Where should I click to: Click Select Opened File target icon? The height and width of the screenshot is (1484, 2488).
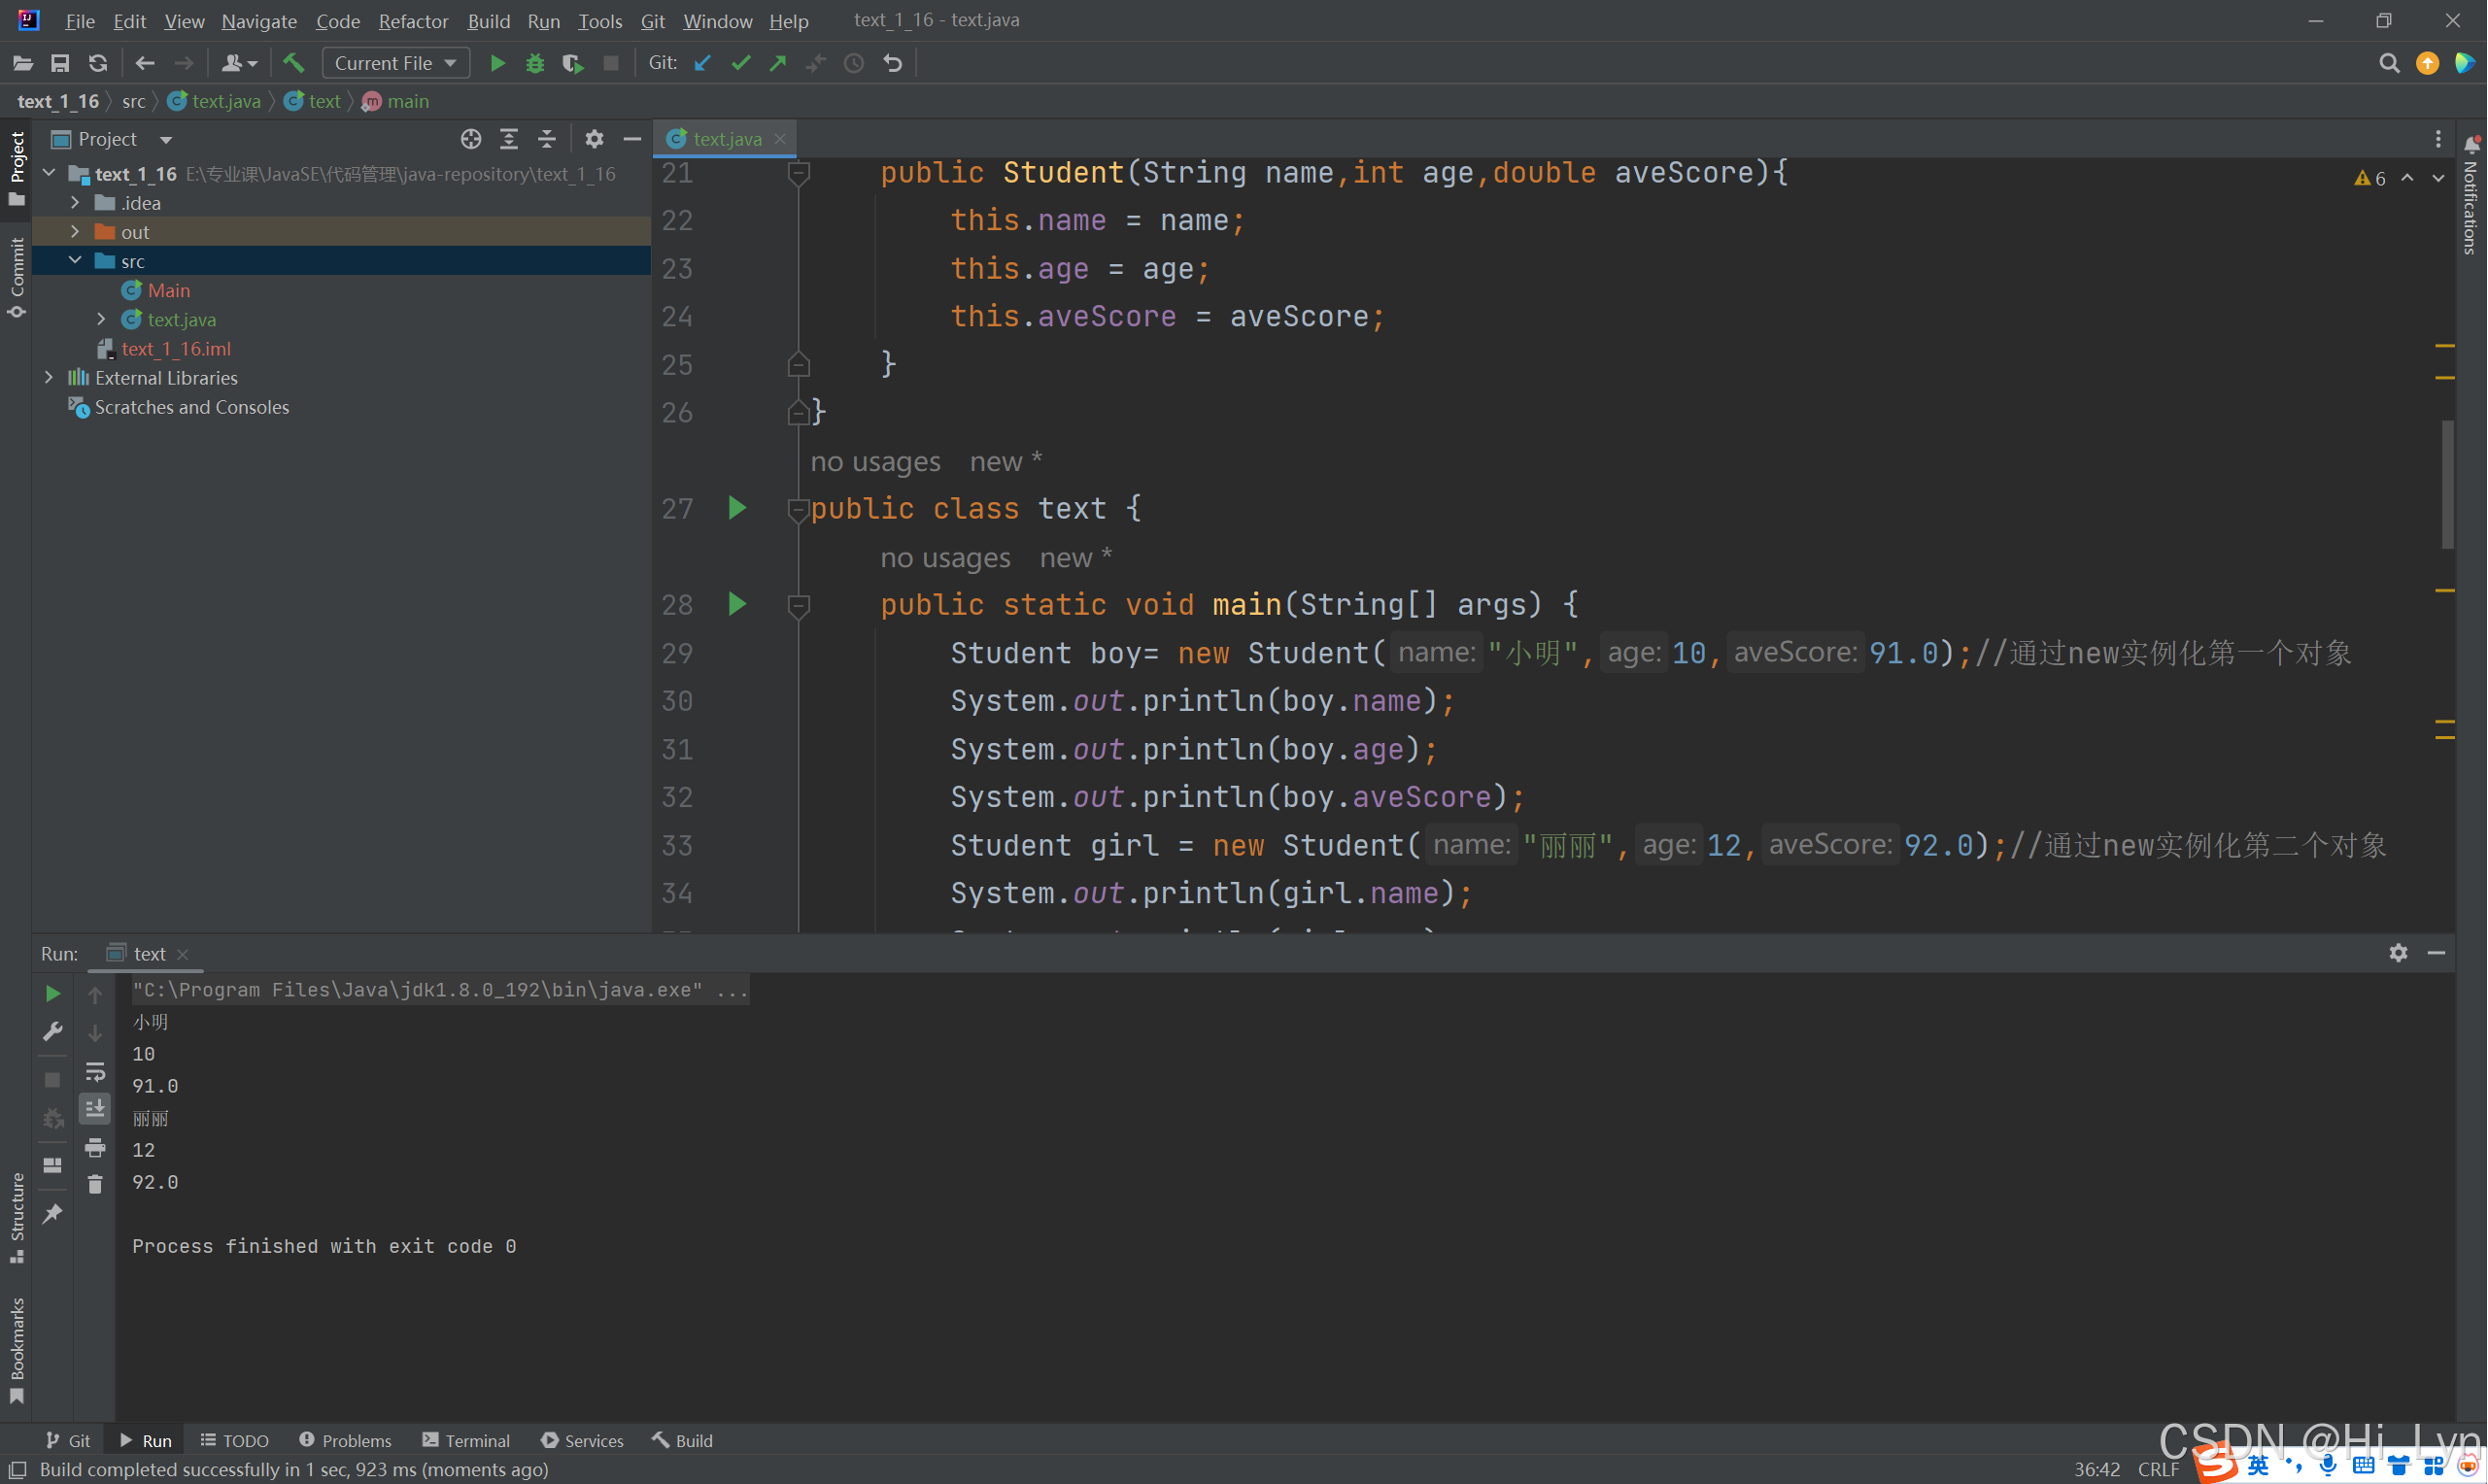coord(471,139)
